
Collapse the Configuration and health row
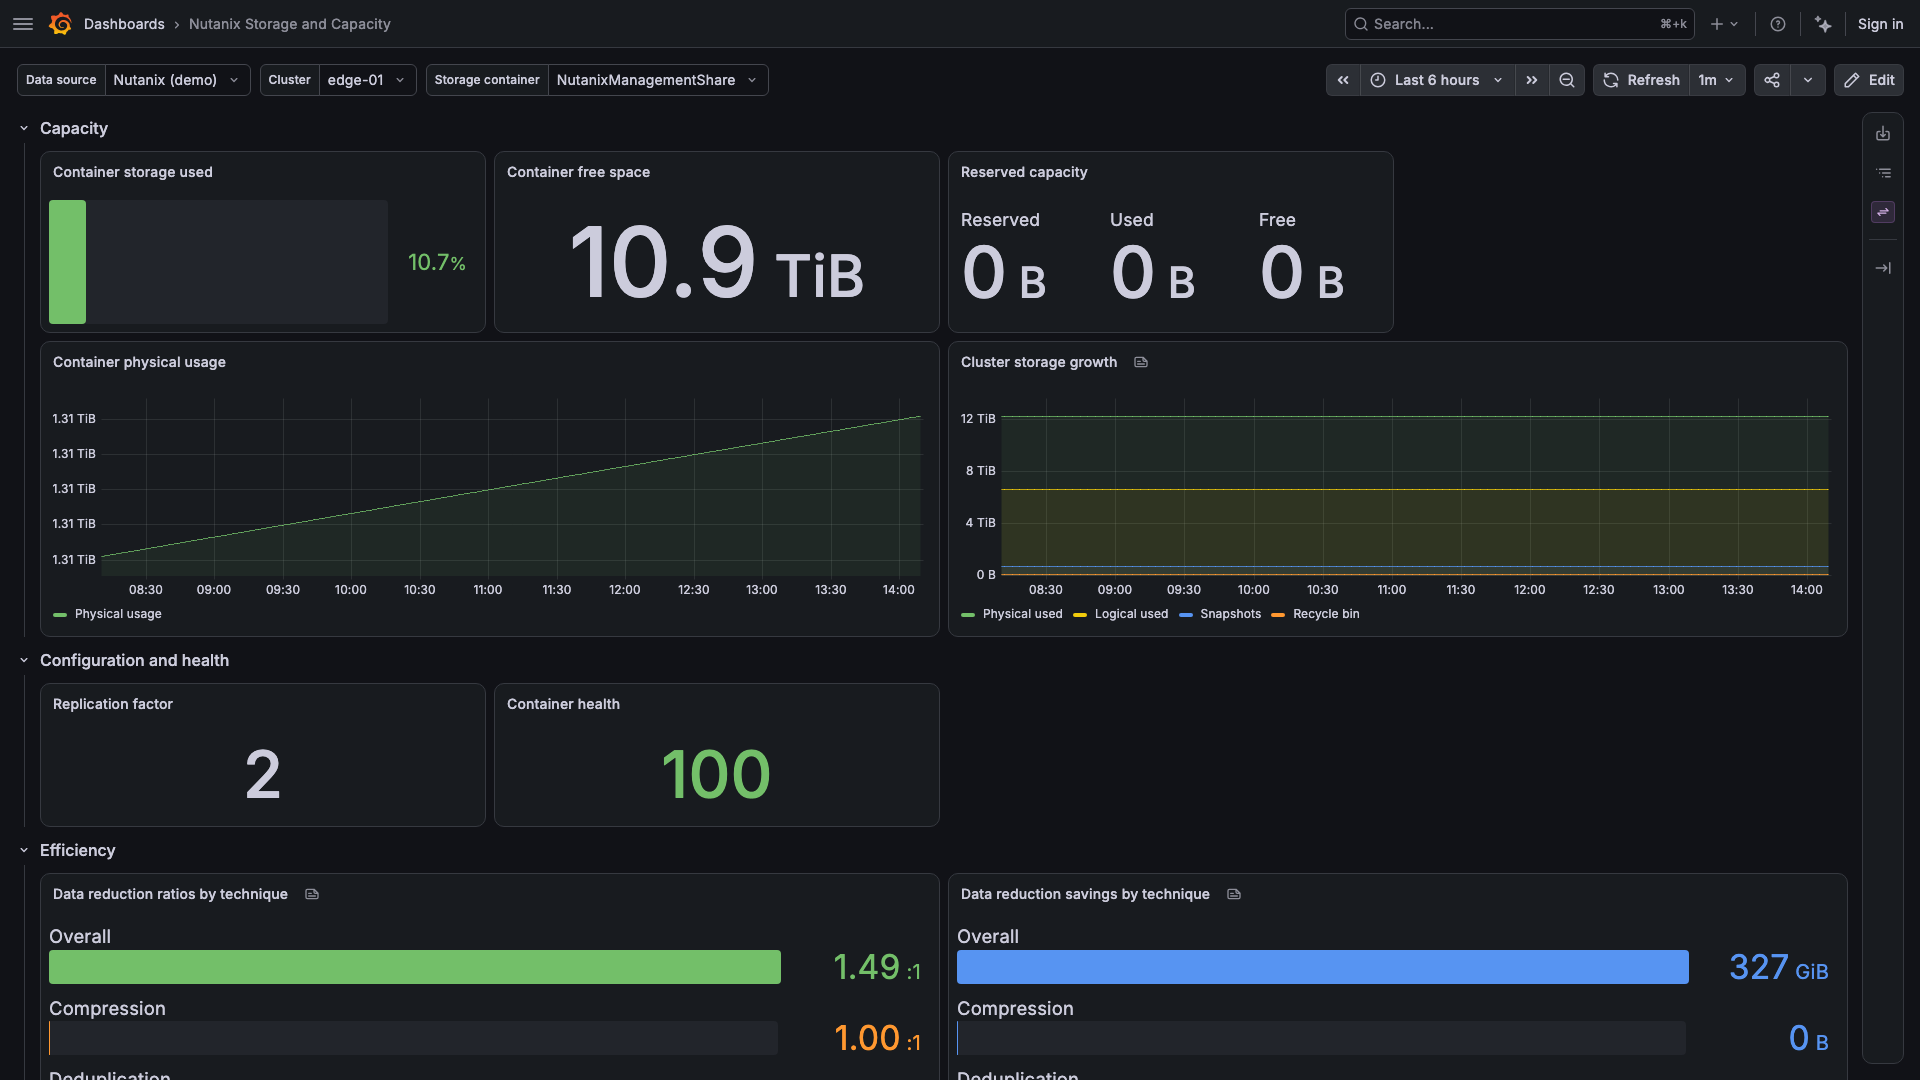click(x=24, y=661)
